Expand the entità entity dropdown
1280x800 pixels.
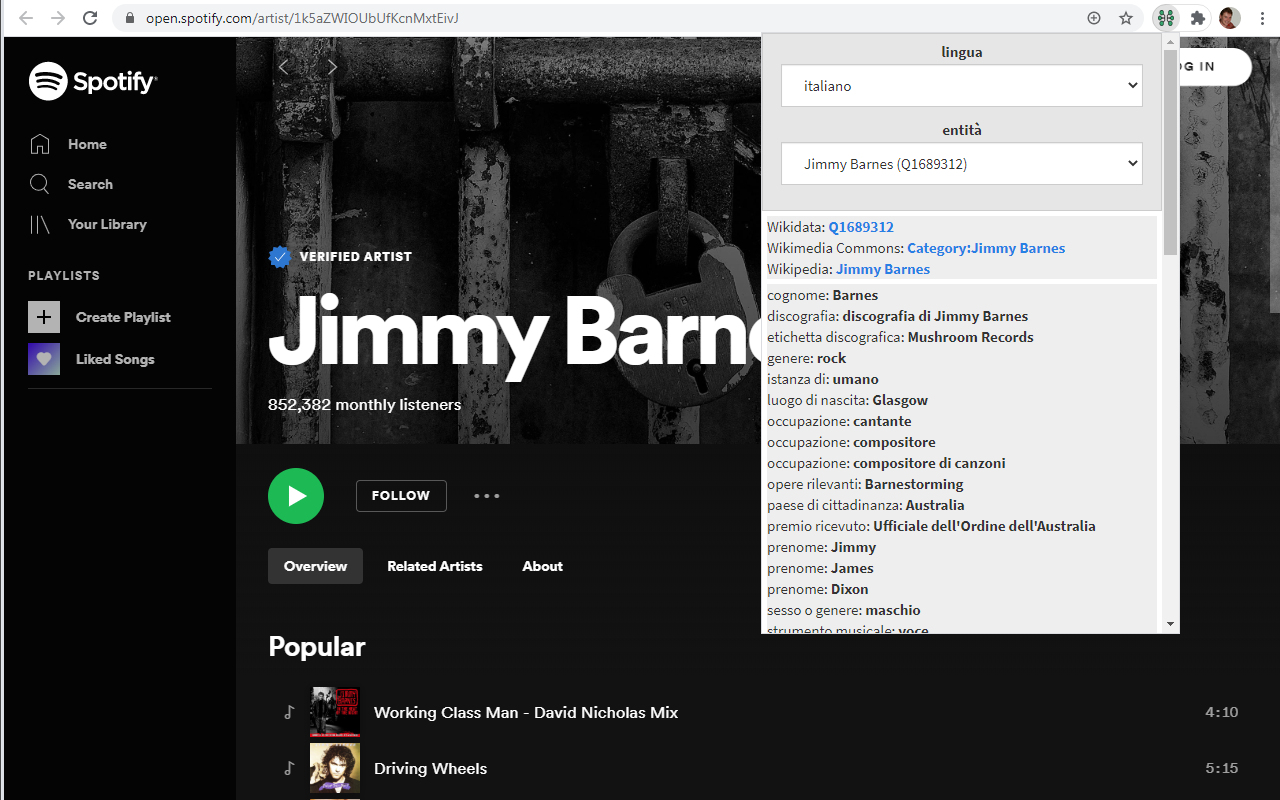(x=961, y=164)
